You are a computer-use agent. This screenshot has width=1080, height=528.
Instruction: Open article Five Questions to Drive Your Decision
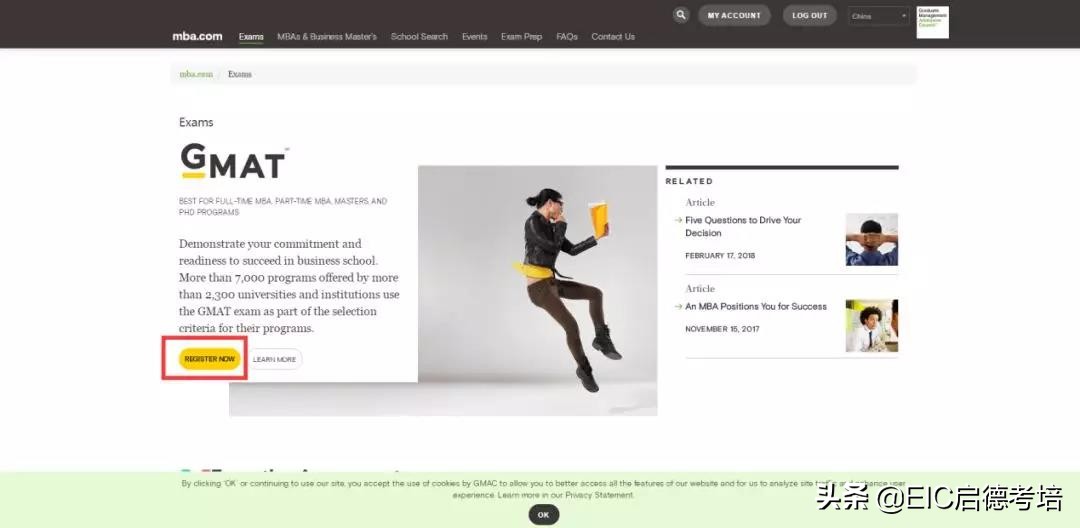point(743,226)
